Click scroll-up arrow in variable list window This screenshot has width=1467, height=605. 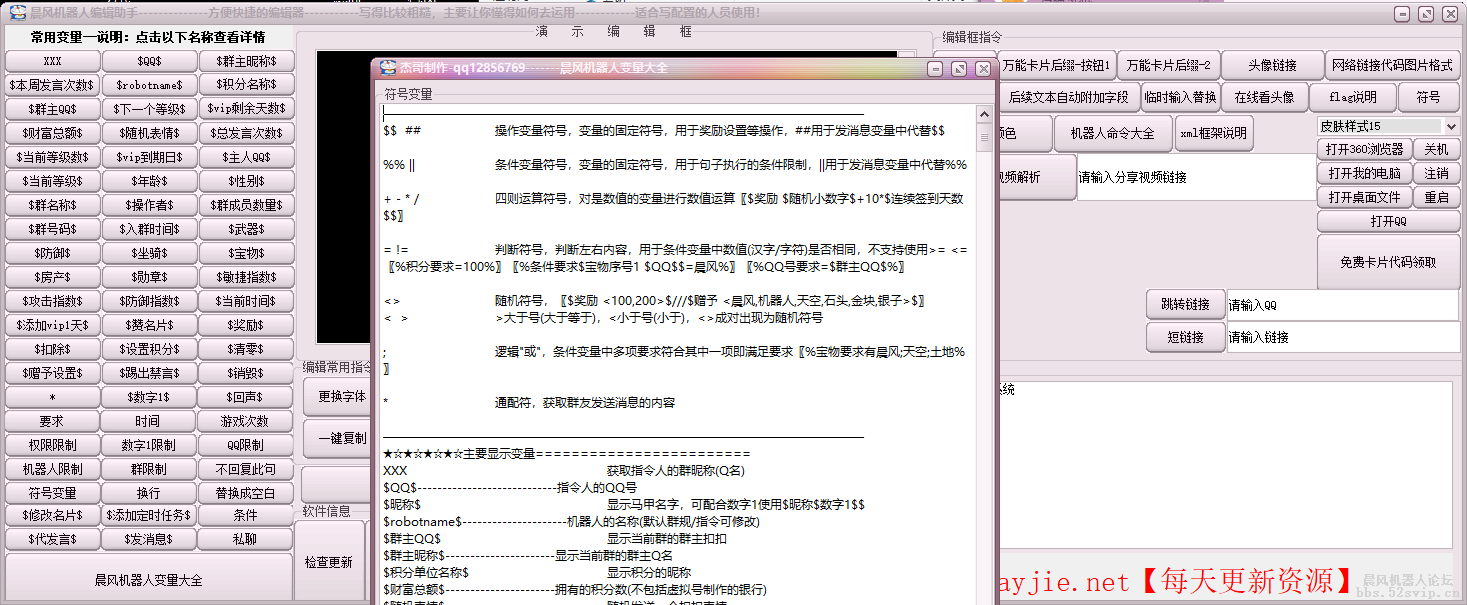click(984, 110)
